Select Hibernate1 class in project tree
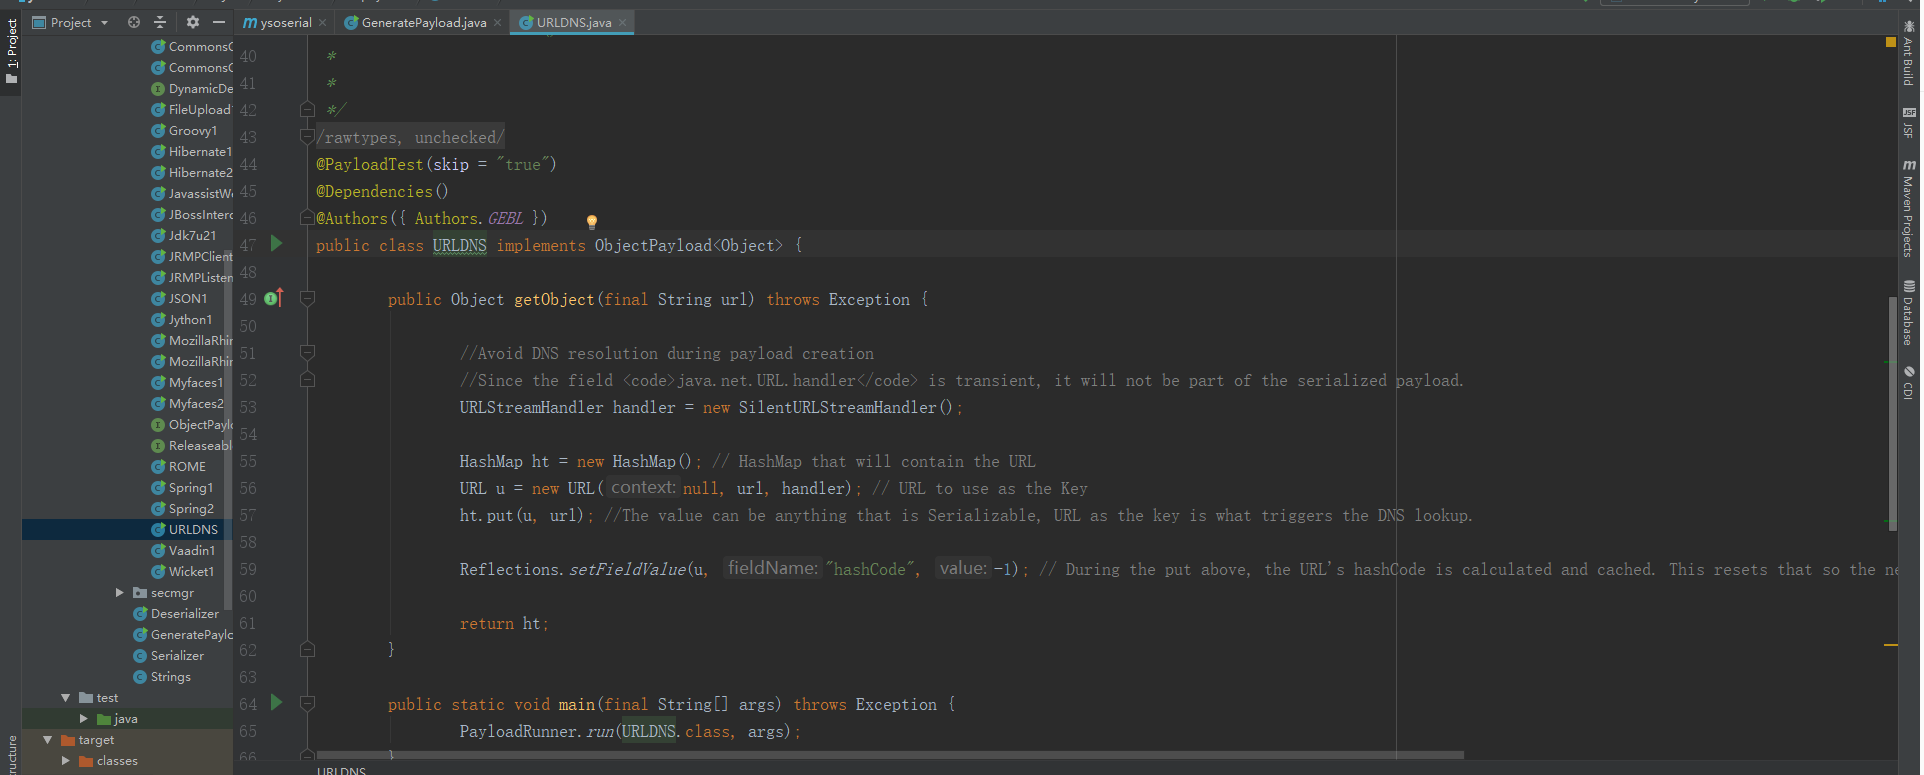1924x775 pixels. click(x=199, y=151)
